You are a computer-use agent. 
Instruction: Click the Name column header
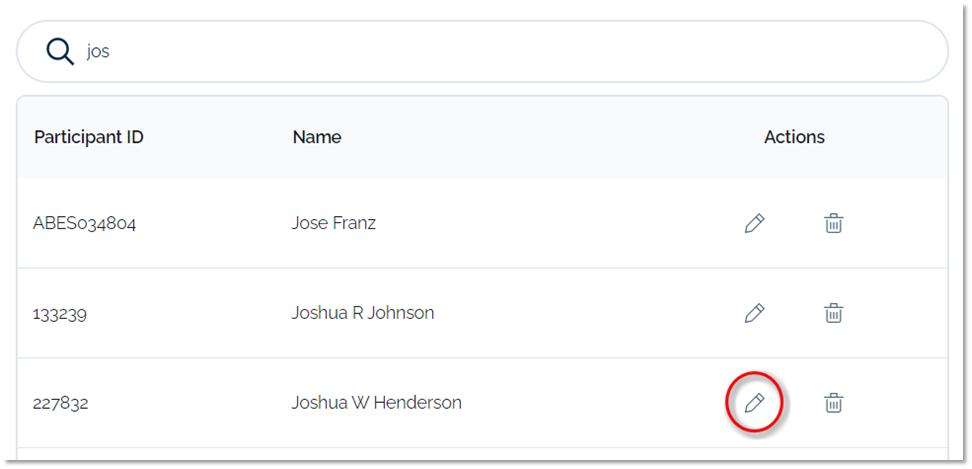coord(317,137)
